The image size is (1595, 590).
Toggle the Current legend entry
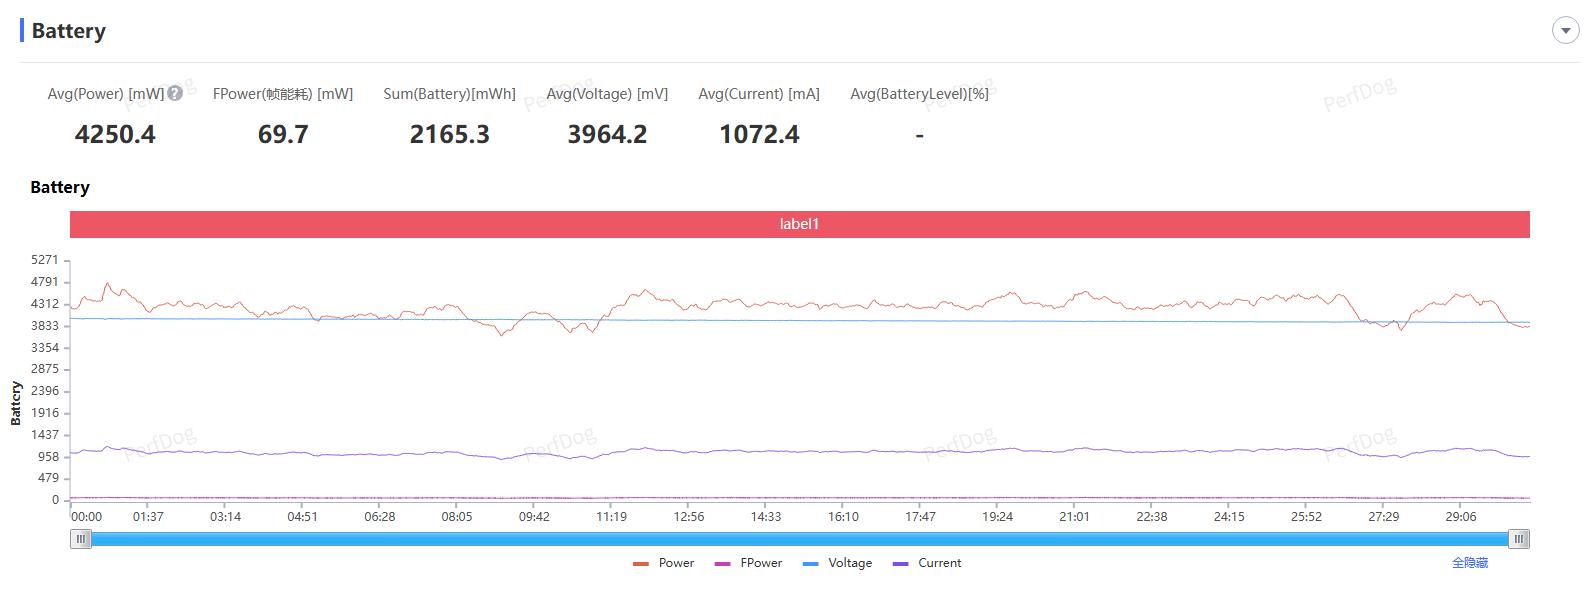tap(927, 563)
